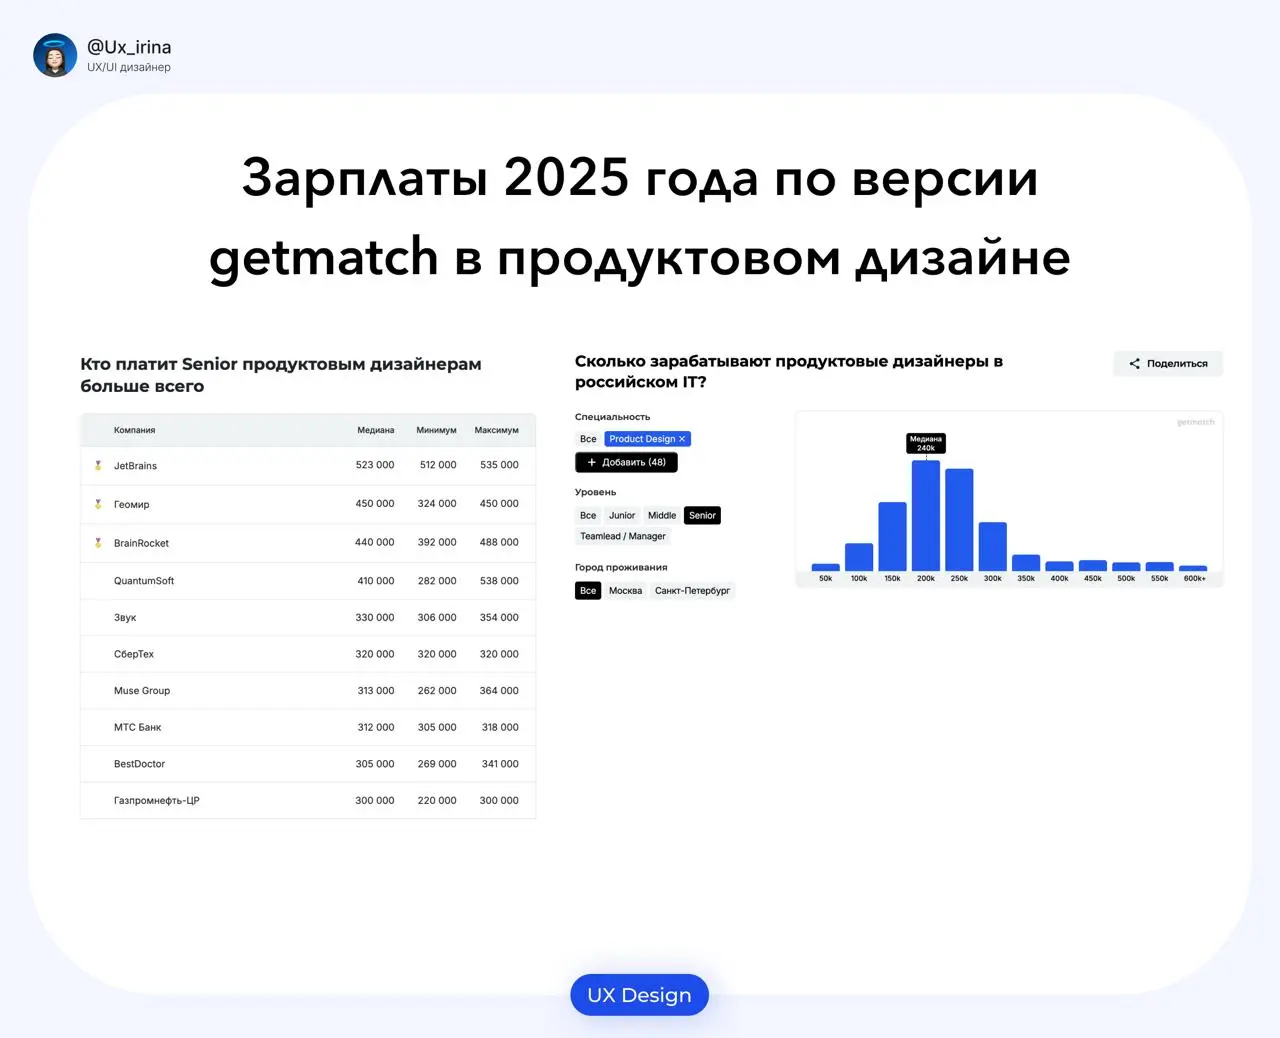Click the 300k histogram bar
Screen dimensions: 1280x1038
click(992, 547)
